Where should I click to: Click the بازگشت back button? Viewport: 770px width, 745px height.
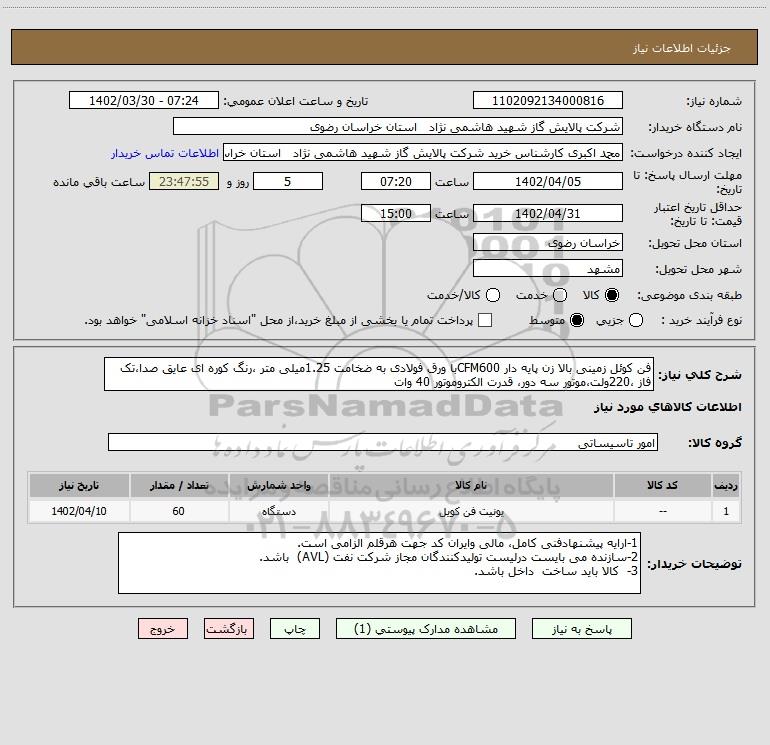[229, 629]
